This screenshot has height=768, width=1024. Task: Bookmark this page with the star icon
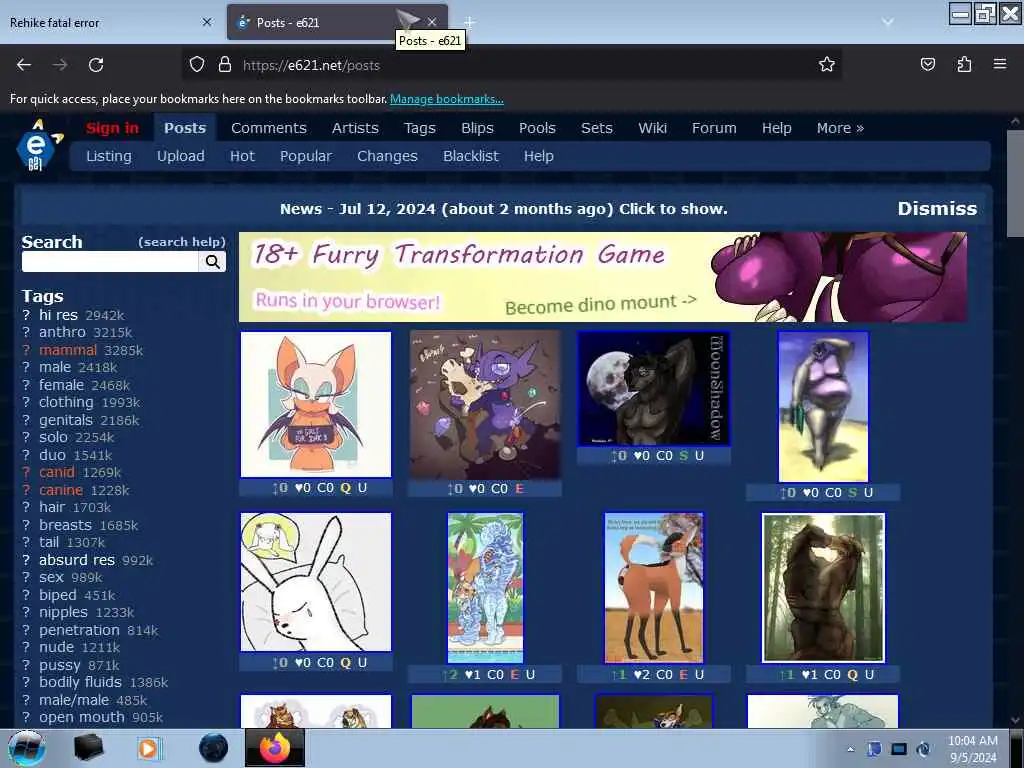[827, 64]
